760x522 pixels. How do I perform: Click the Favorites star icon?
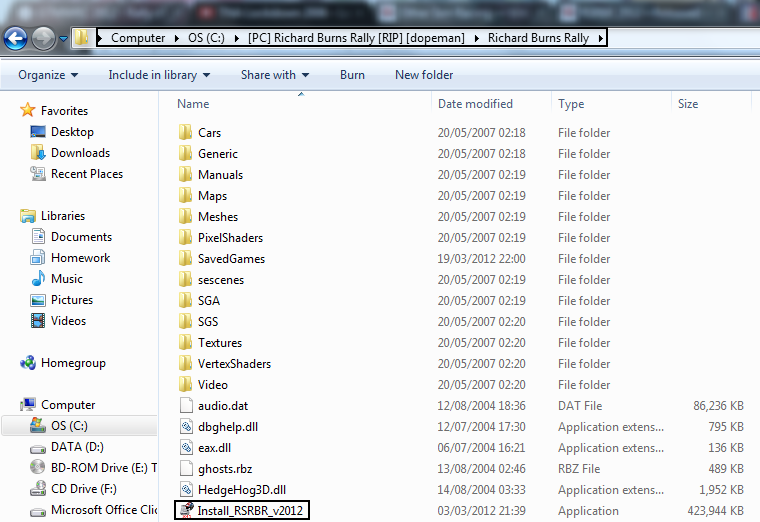(x=28, y=110)
